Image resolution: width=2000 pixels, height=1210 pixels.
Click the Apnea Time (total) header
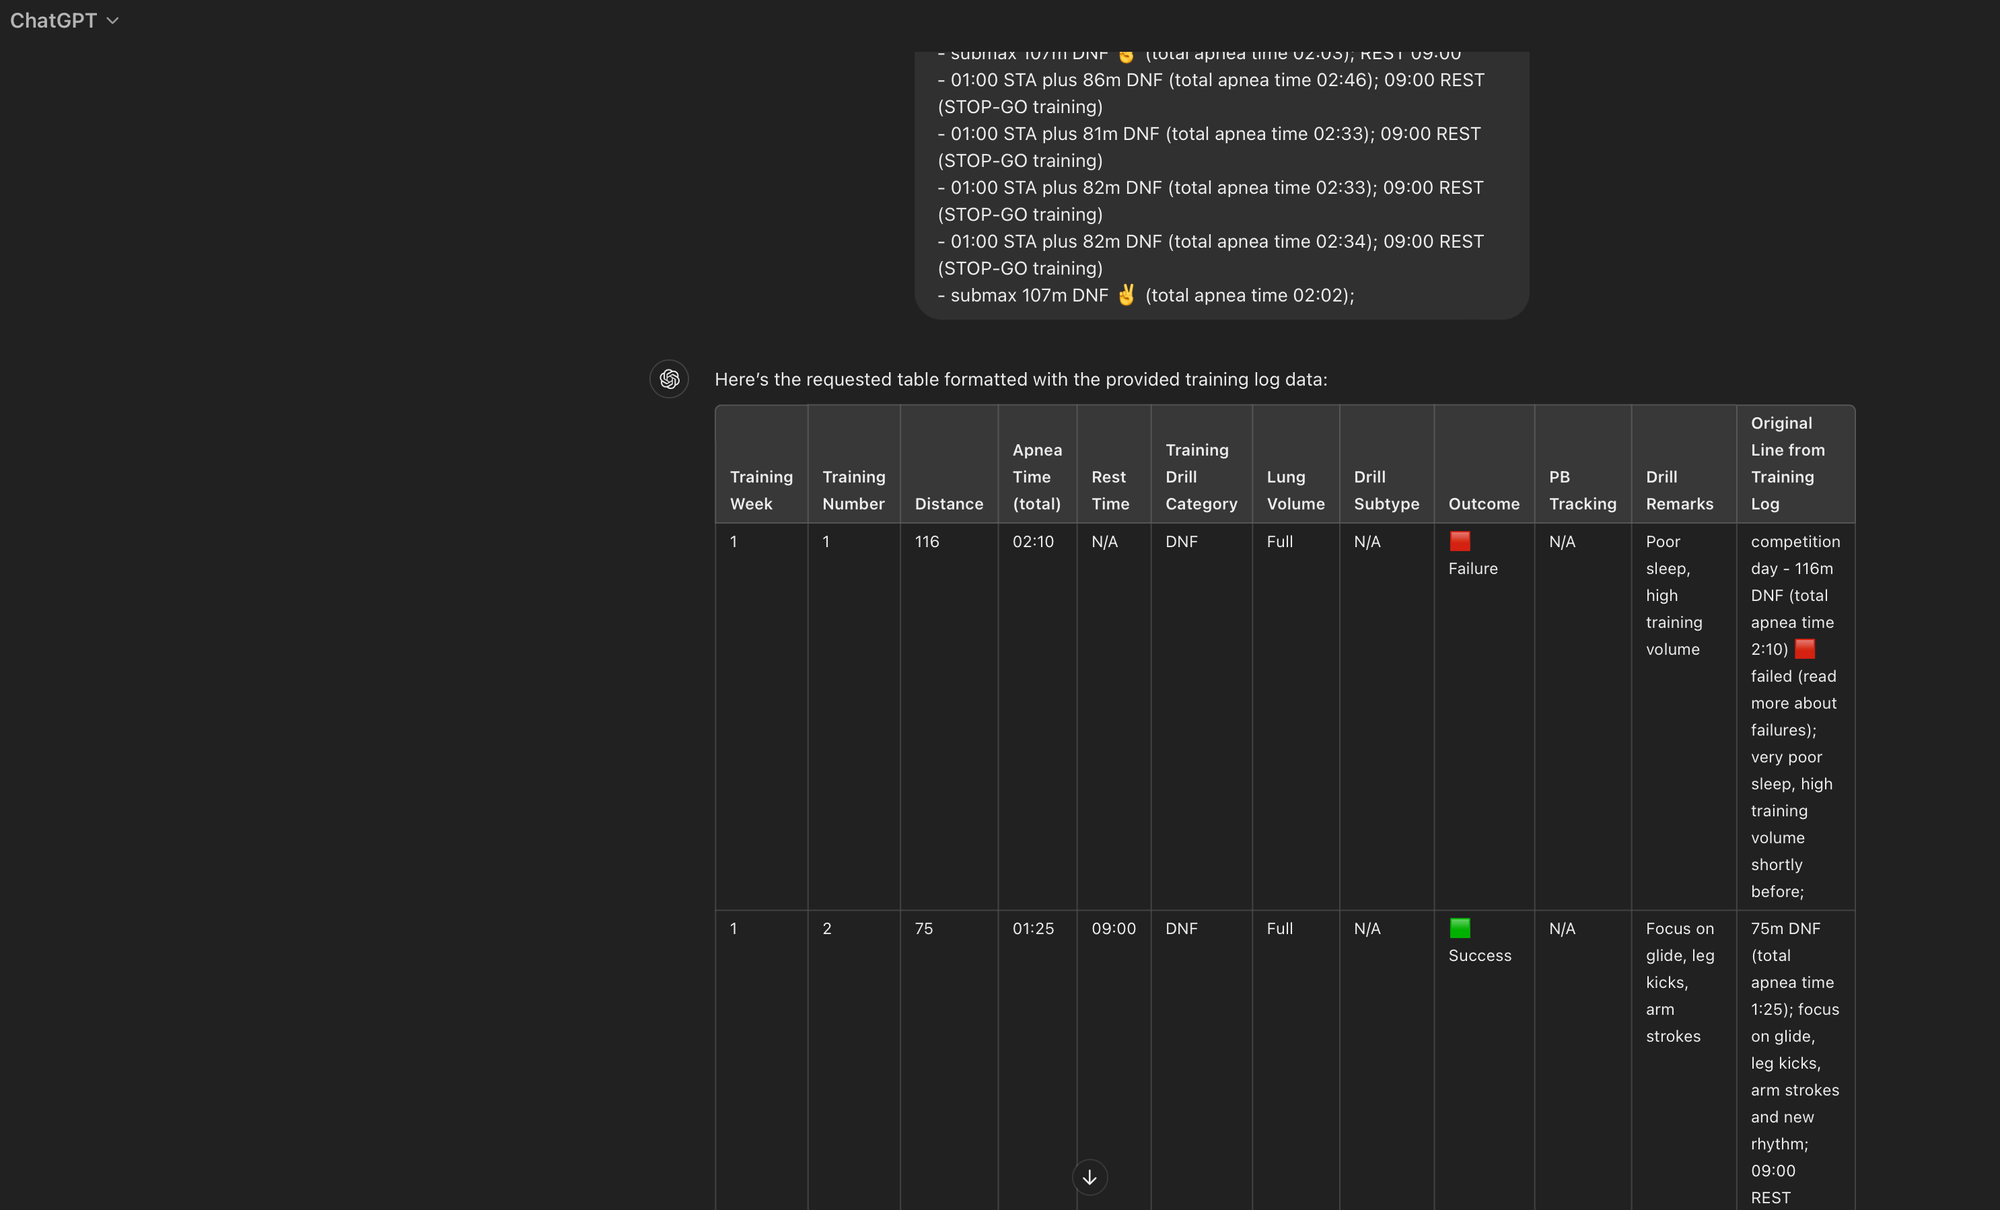1037,477
